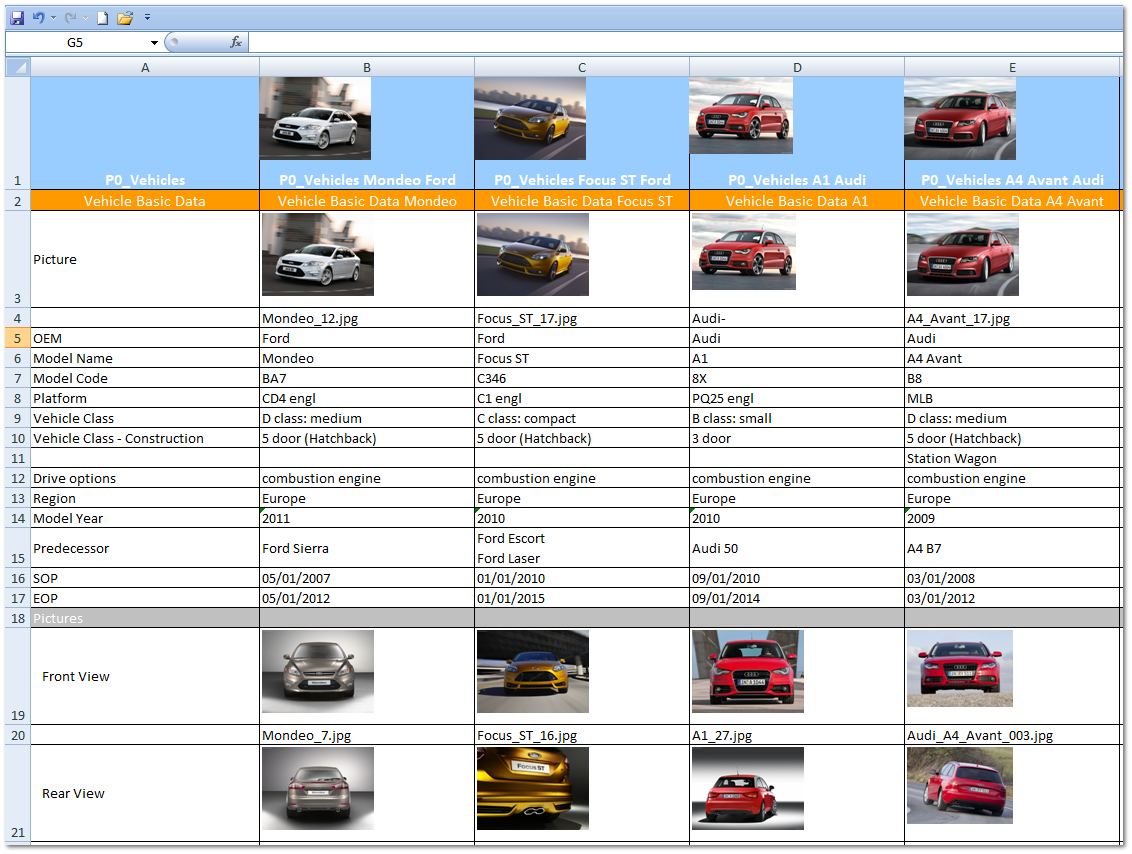The width and height of the screenshot is (1132, 854).
Task: Select row 11 header
Action: click(x=17, y=458)
